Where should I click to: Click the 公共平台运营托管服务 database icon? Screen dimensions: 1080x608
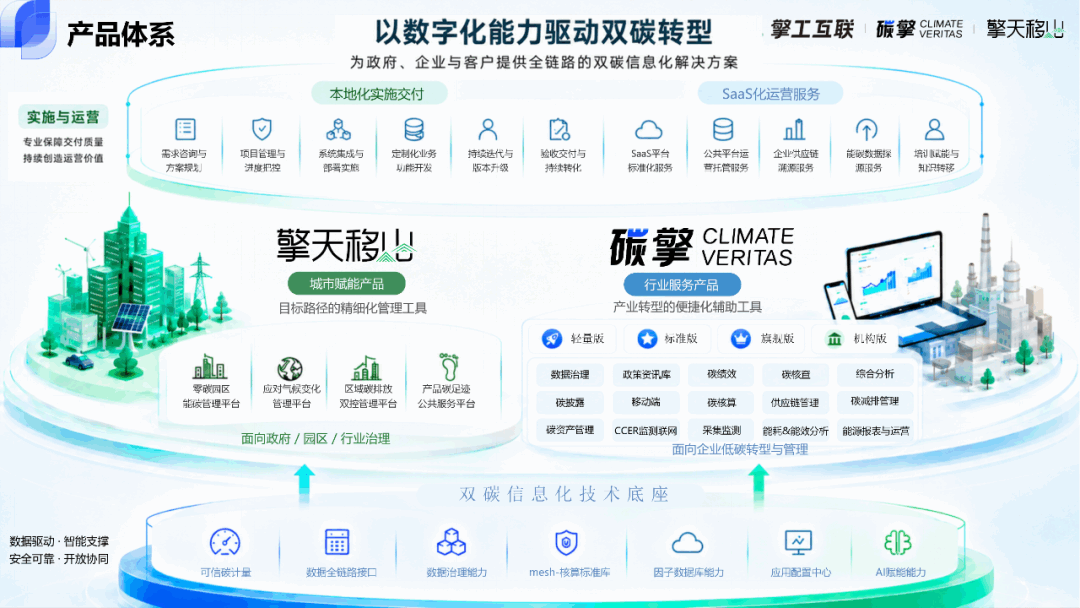723,129
